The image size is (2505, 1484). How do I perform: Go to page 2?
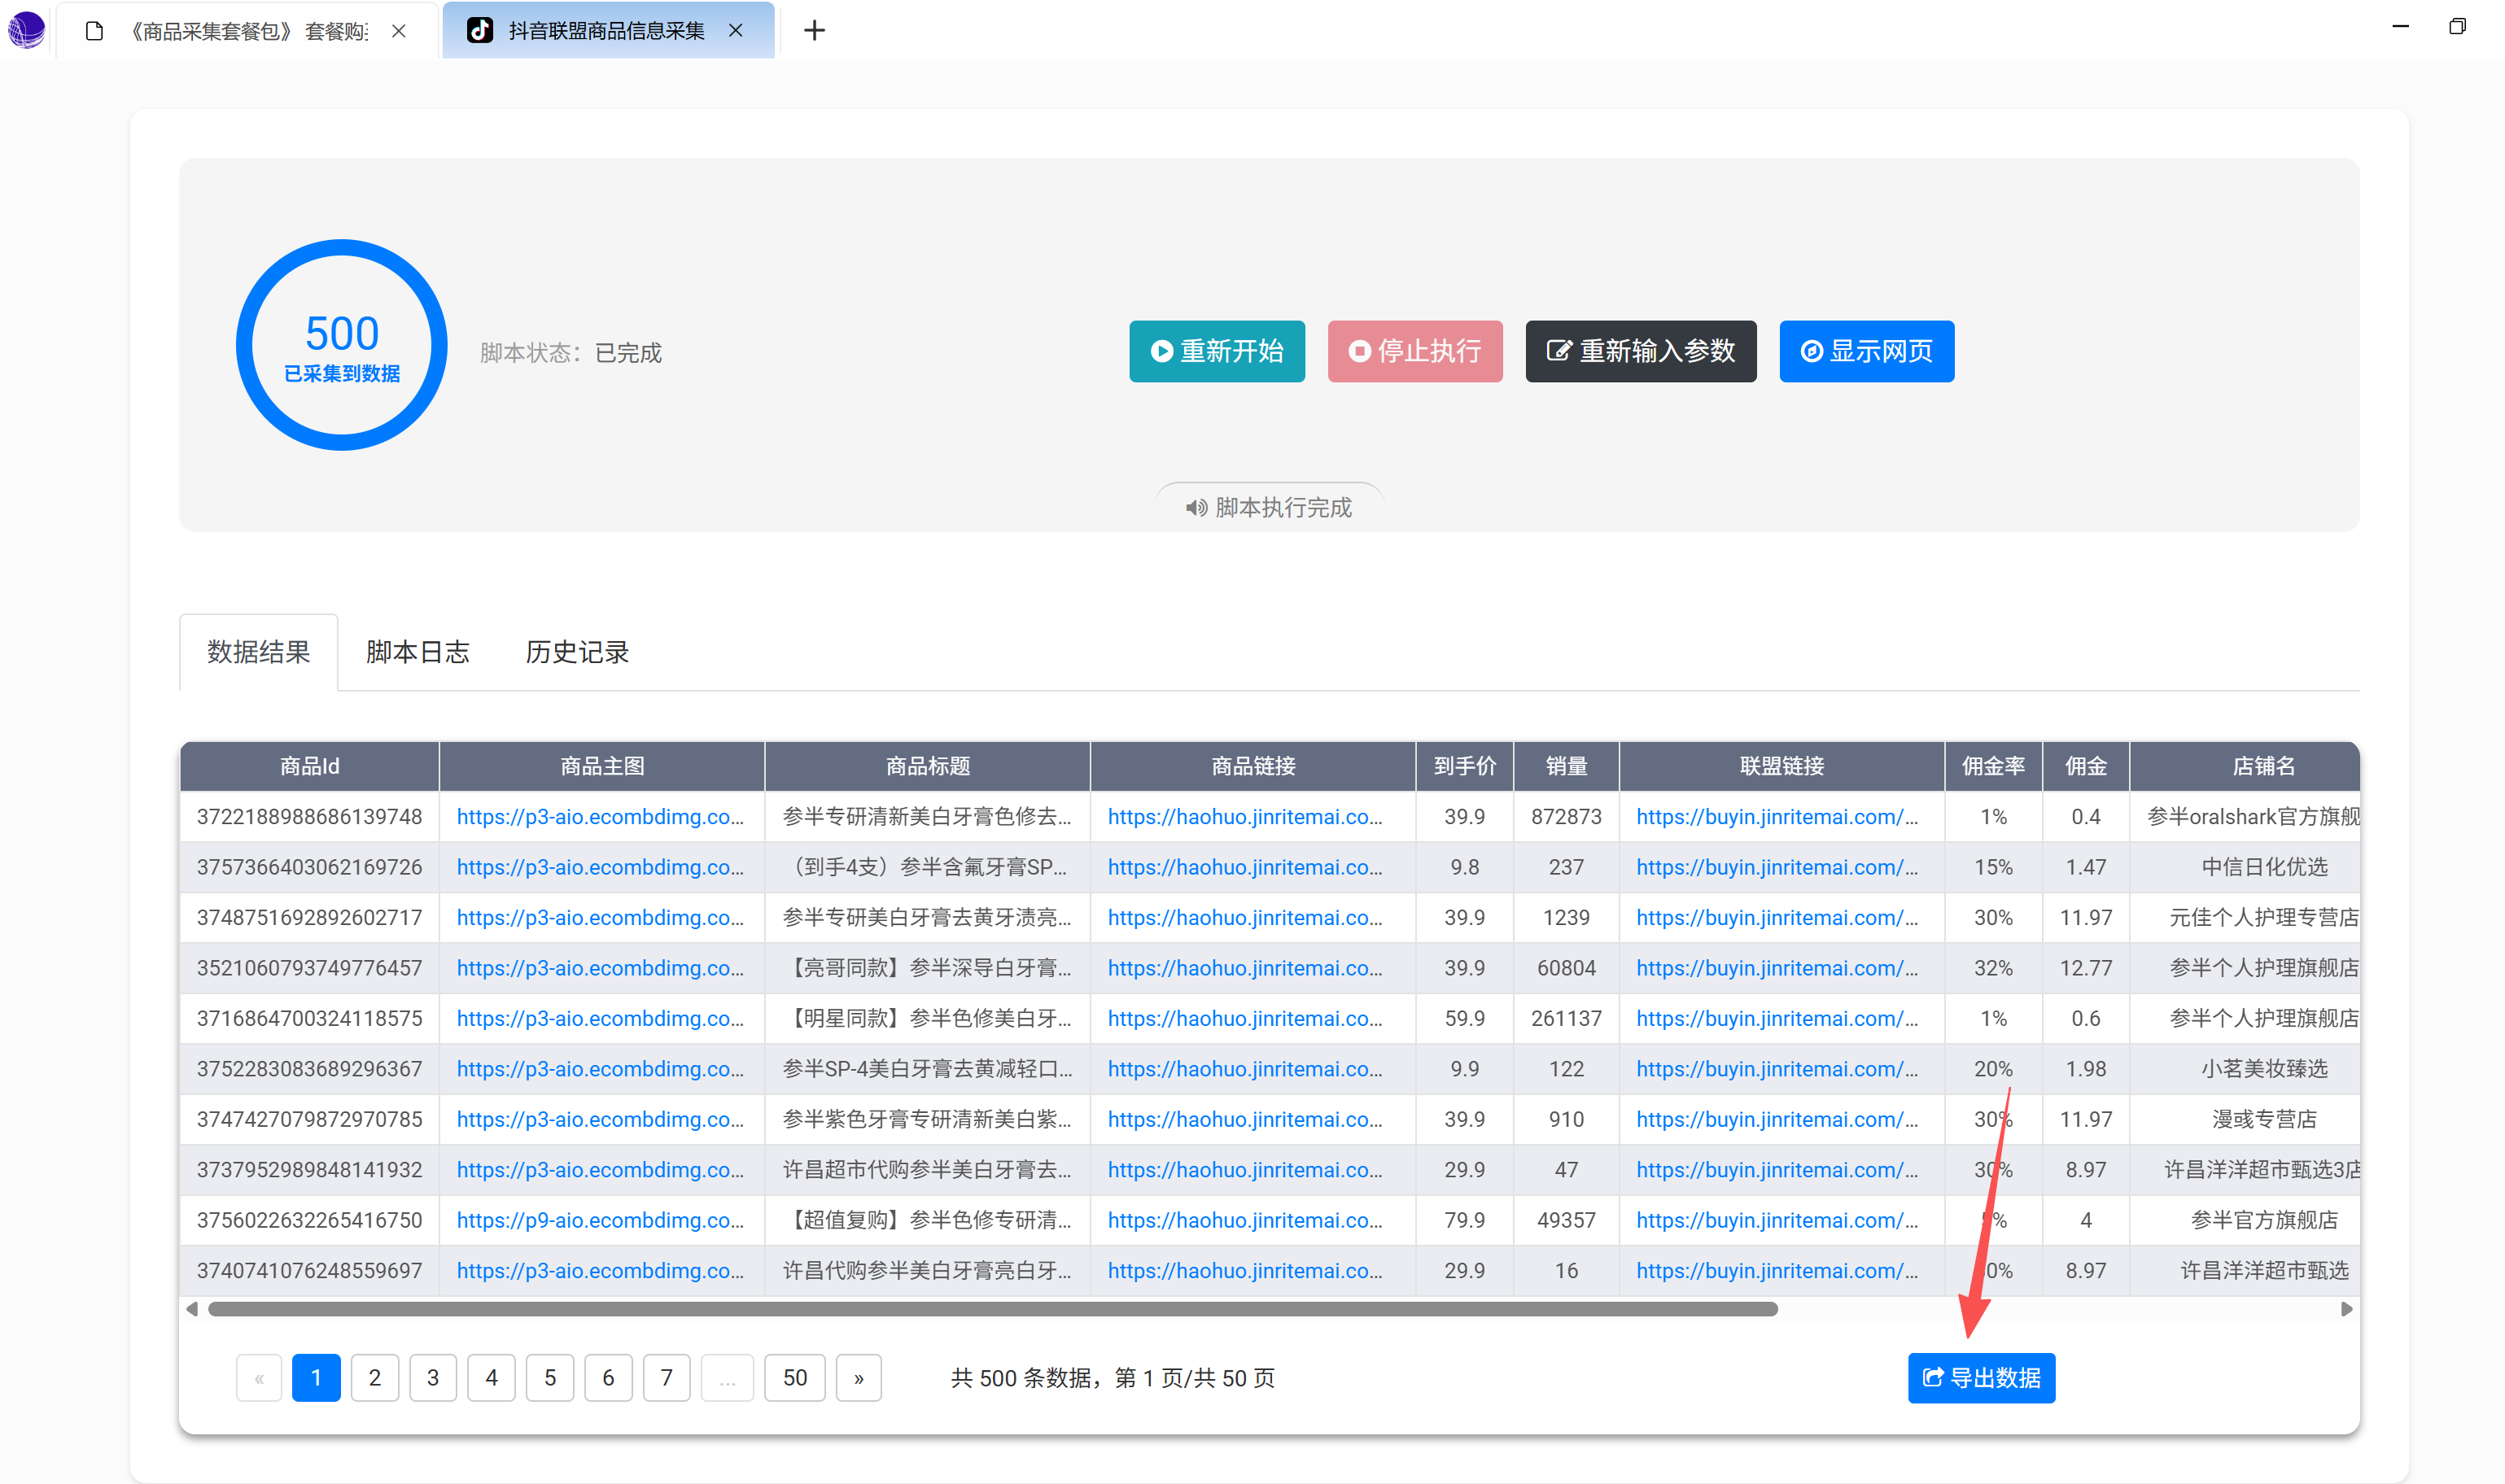pyautogui.click(x=375, y=1378)
